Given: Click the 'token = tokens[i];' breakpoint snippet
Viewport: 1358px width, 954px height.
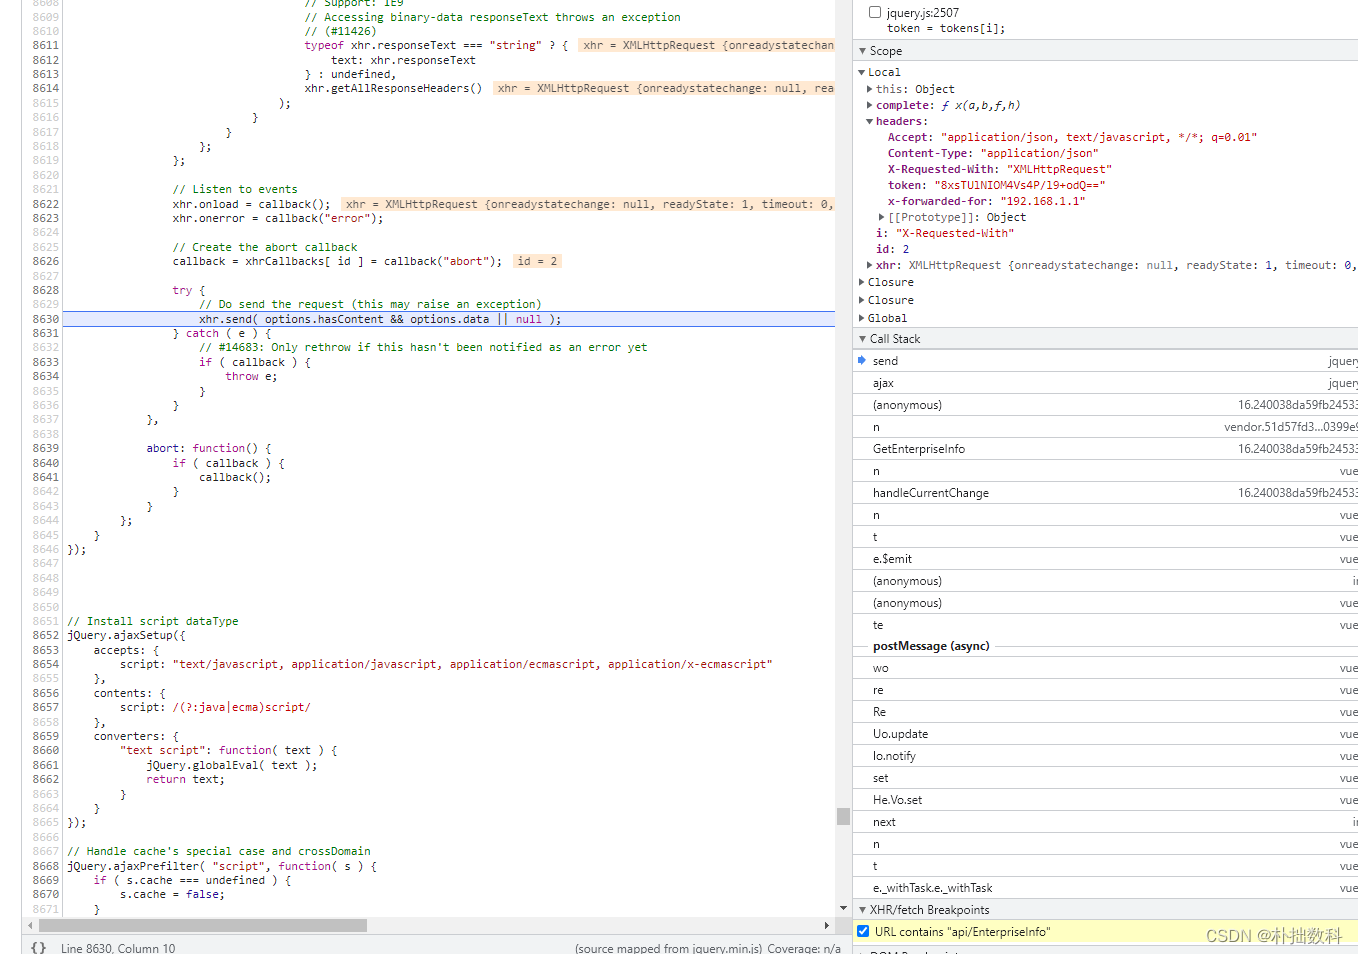Looking at the screenshot, I should click(946, 28).
